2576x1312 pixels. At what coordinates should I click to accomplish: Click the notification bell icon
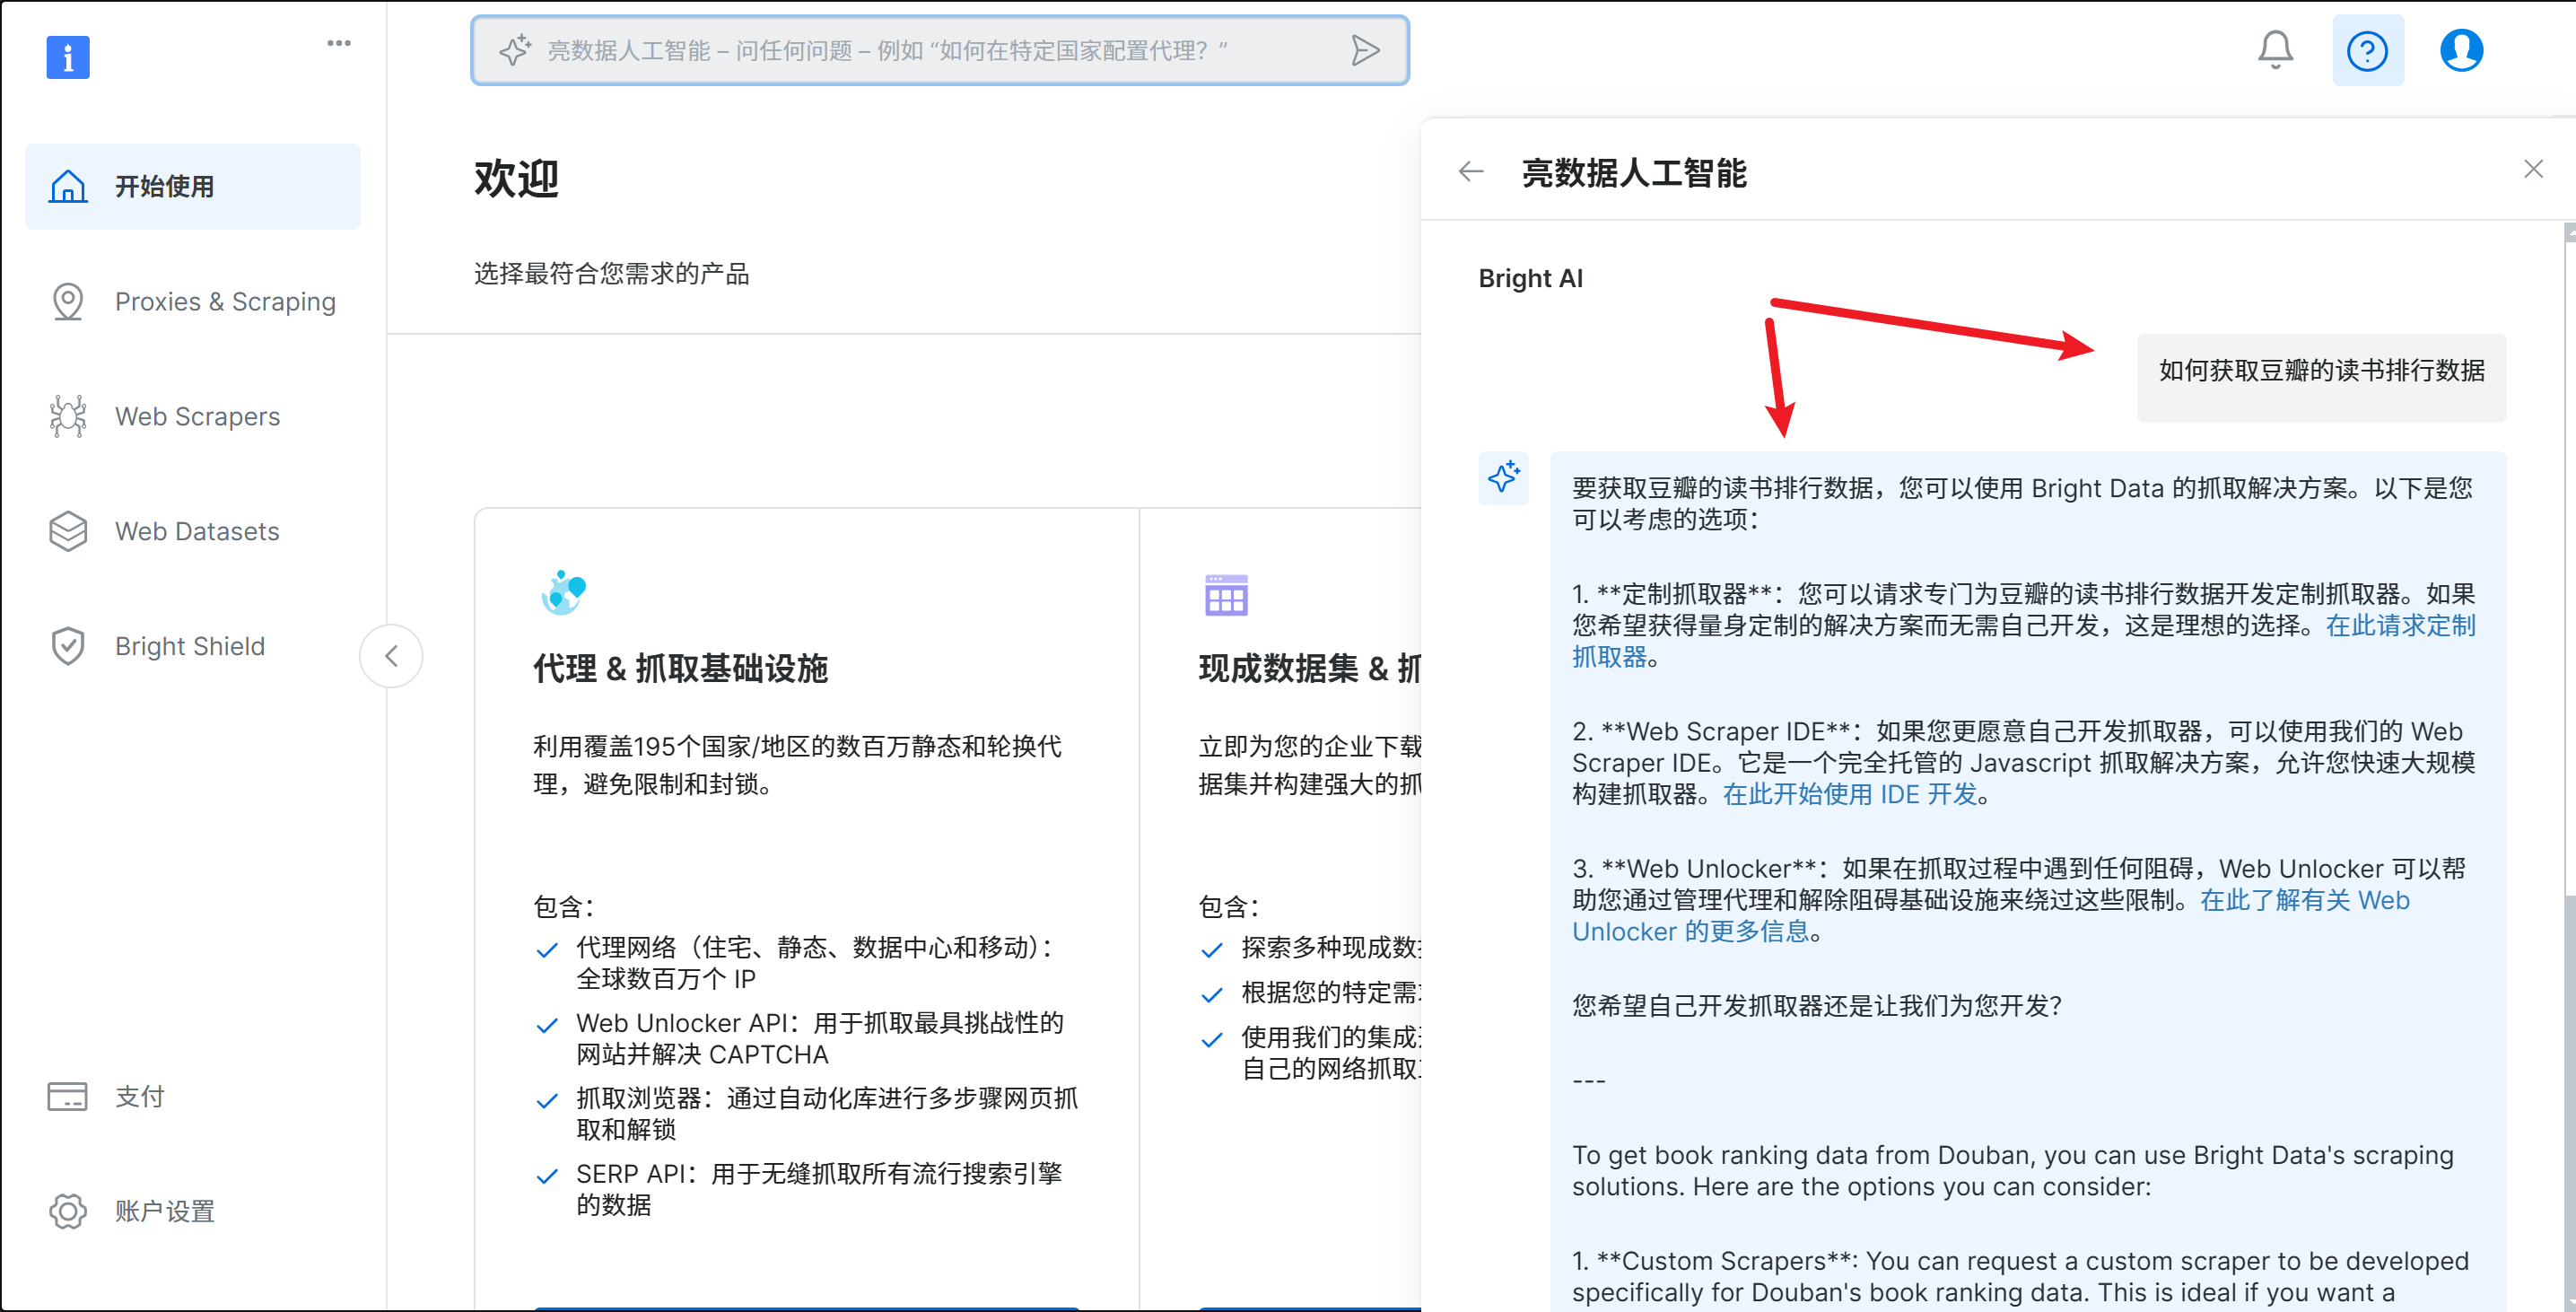point(2275,50)
